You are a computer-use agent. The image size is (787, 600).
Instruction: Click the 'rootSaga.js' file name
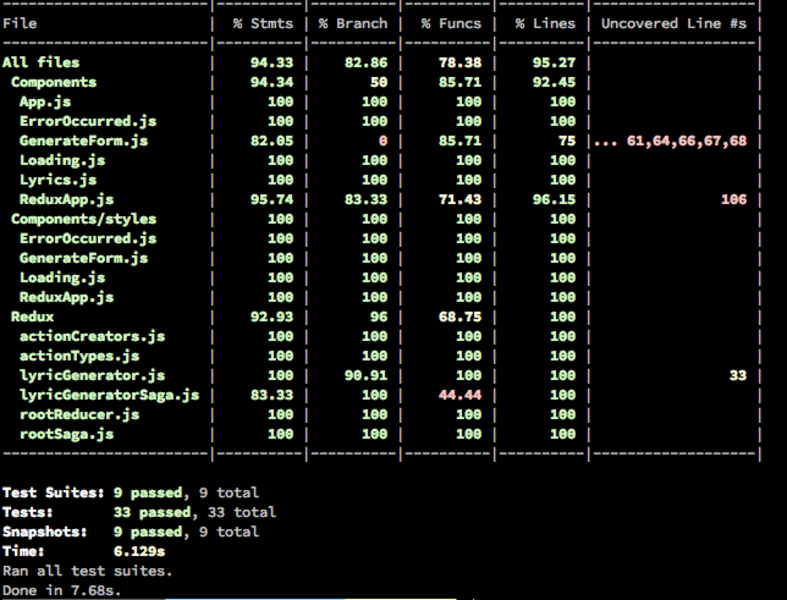[x=67, y=434]
